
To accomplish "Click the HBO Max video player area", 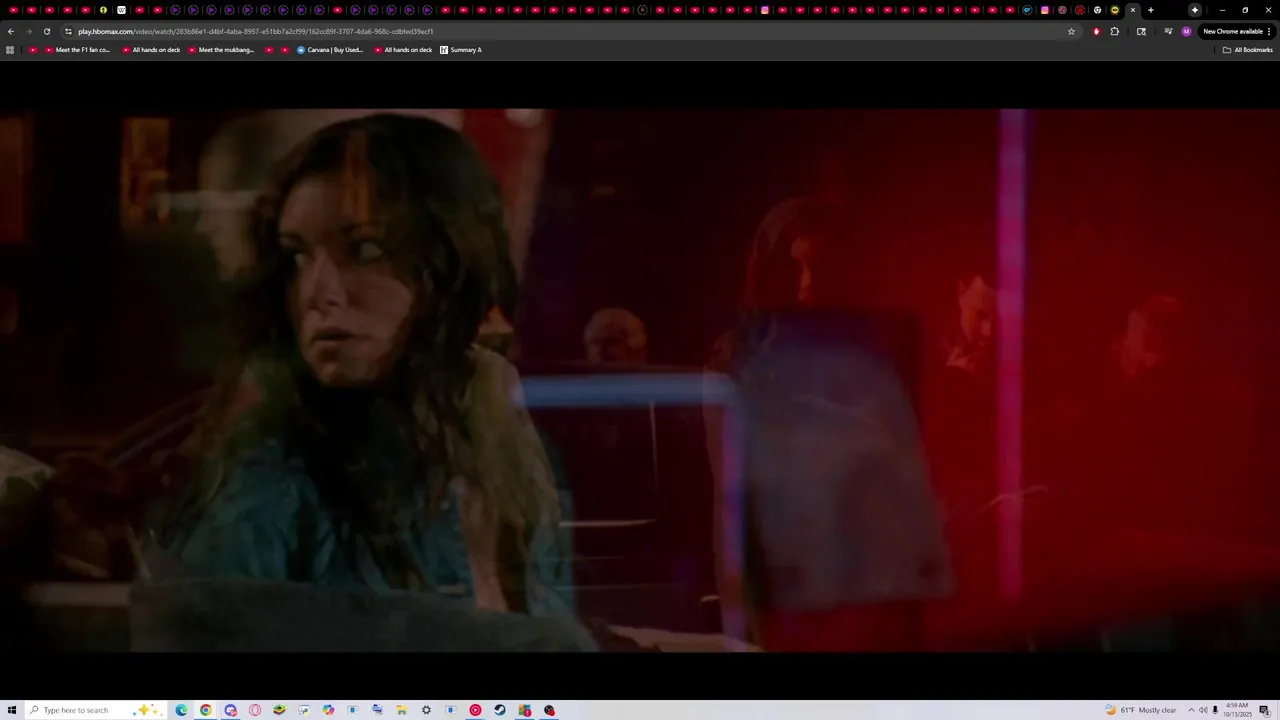I will coord(640,380).
